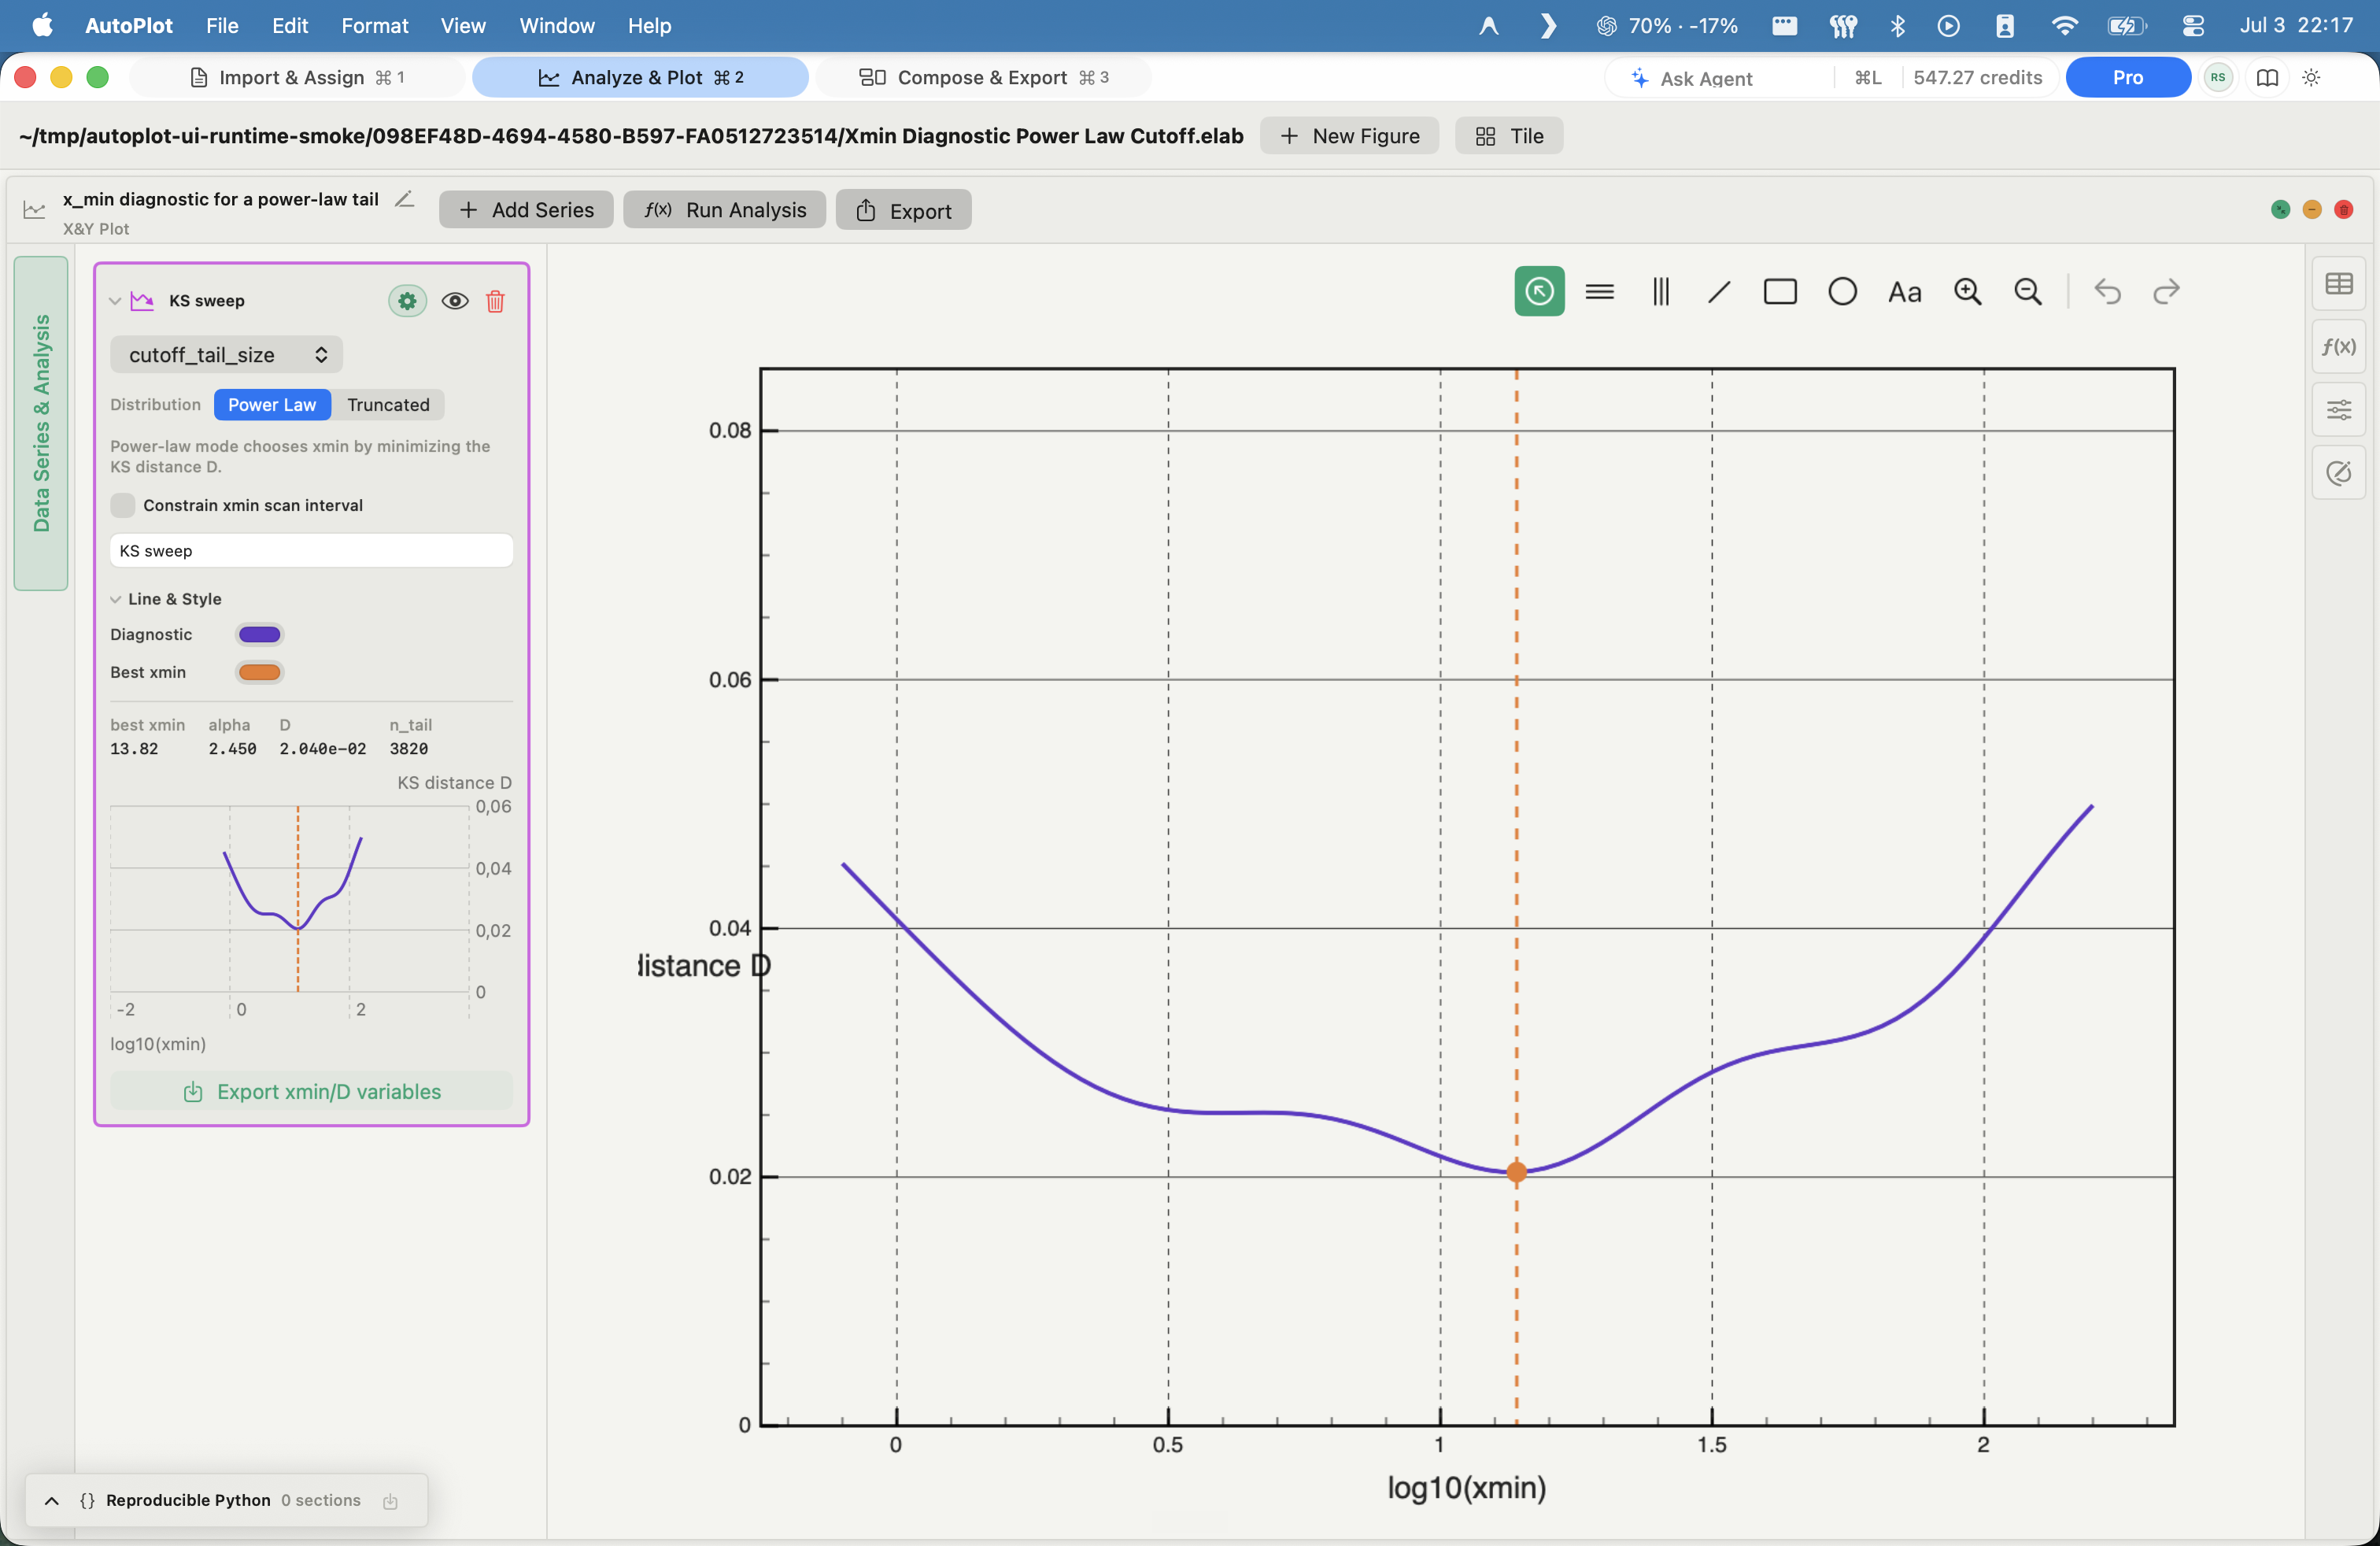Image resolution: width=2380 pixels, height=1546 pixels.
Task: Click Run Analysis button
Action: coord(724,209)
